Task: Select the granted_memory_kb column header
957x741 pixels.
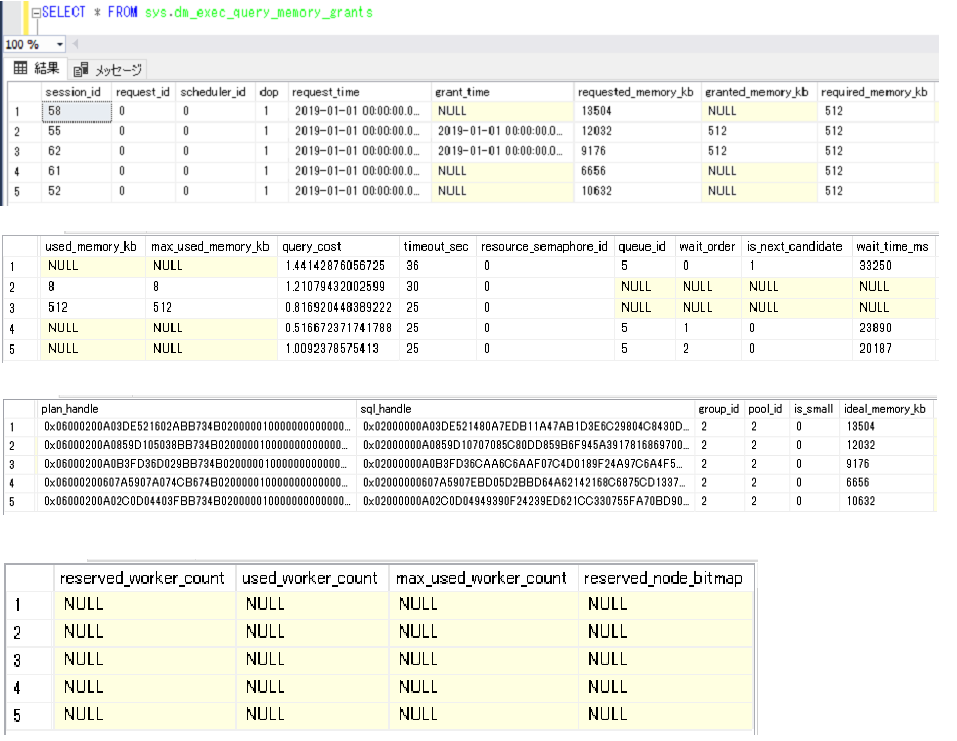Action: [759, 92]
